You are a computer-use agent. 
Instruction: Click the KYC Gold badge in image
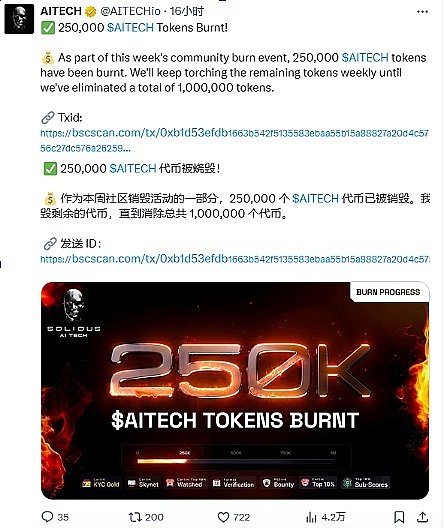(x=101, y=484)
